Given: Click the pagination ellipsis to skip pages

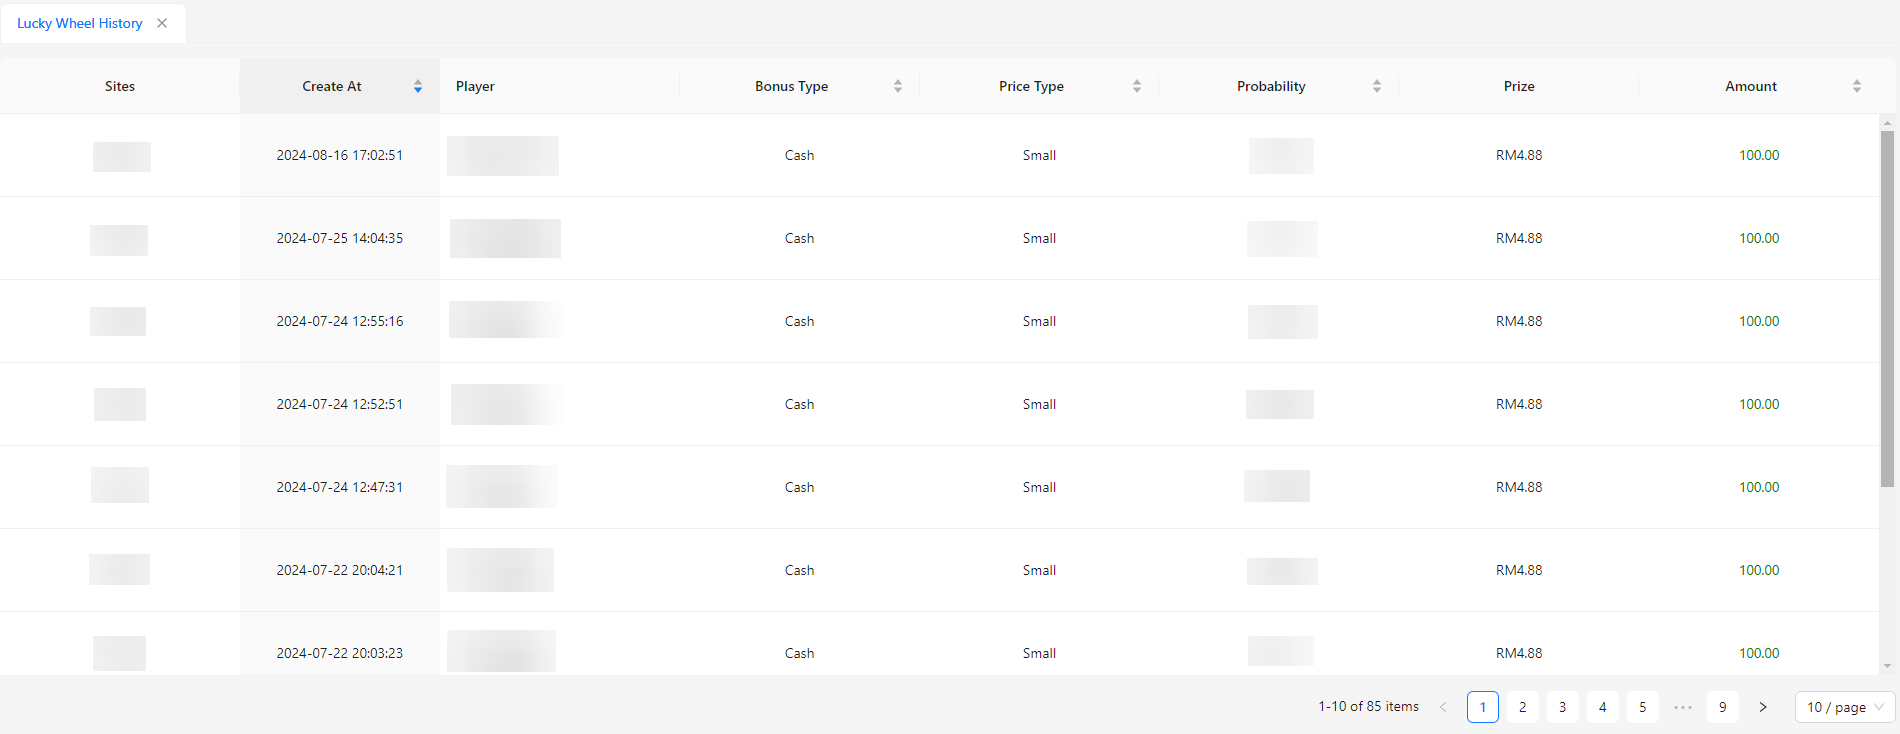Looking at the screenshot, I should point(1683,707).
